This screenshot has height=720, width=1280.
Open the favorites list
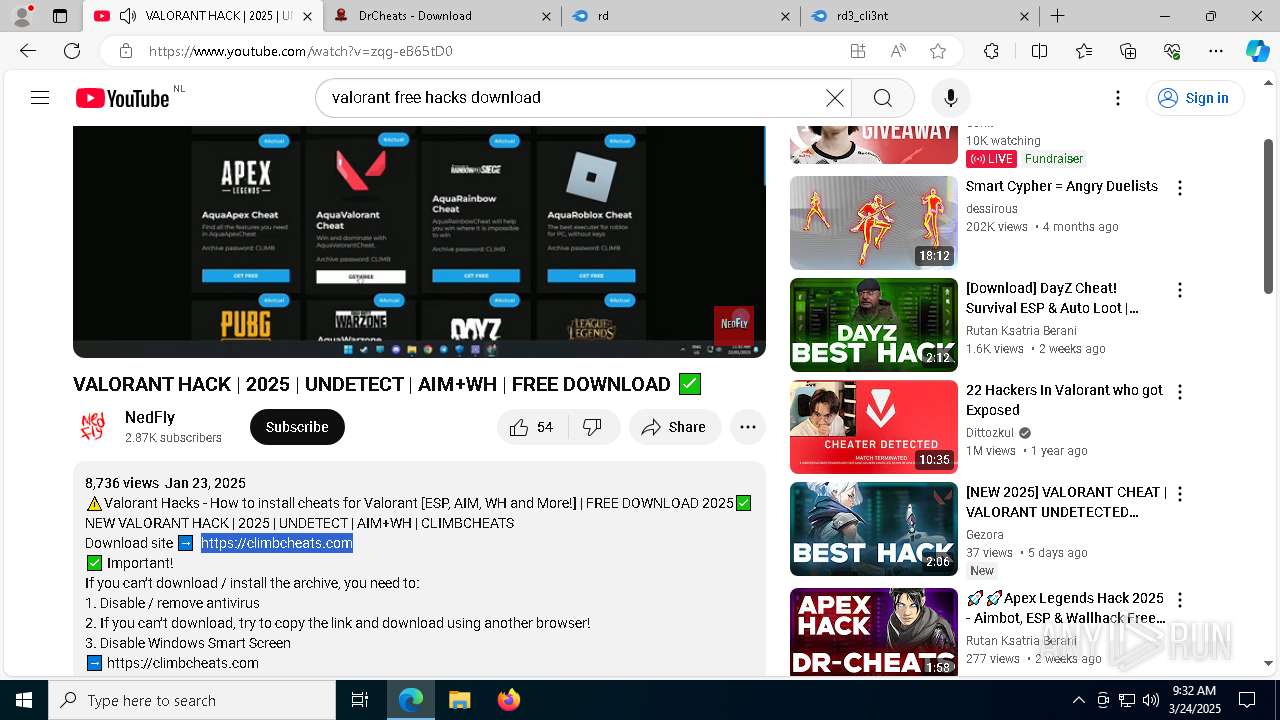(1084, 51)
